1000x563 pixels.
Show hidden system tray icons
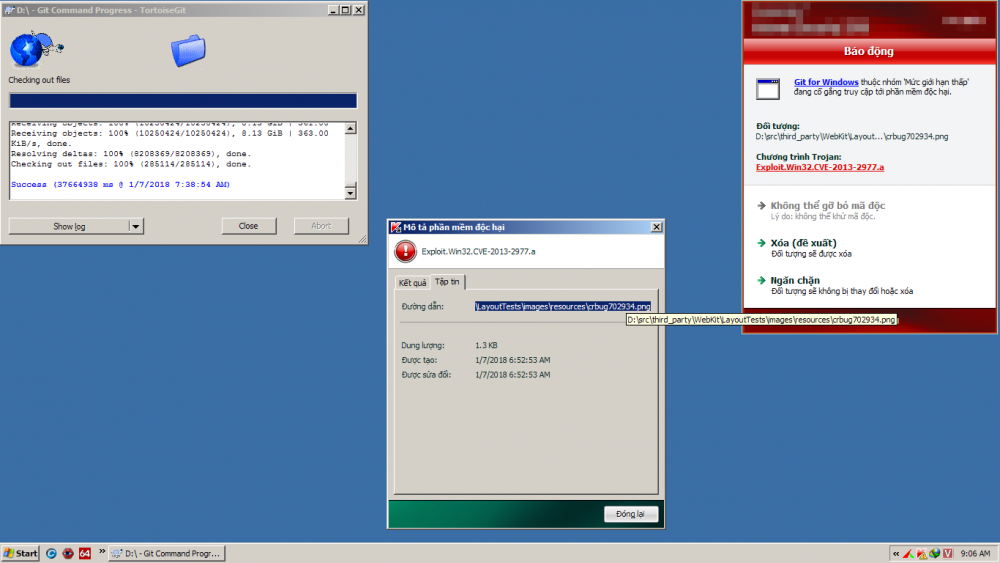click(895, 553)
